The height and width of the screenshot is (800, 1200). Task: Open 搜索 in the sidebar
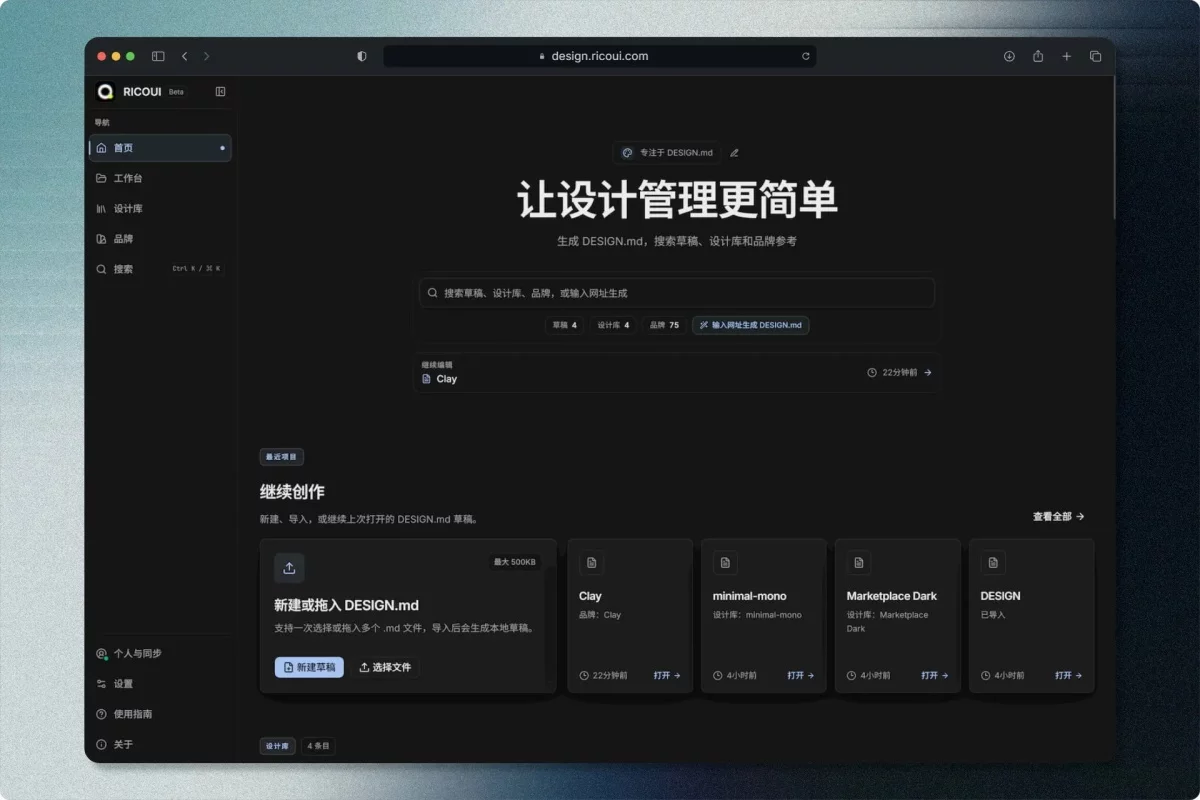160,269
